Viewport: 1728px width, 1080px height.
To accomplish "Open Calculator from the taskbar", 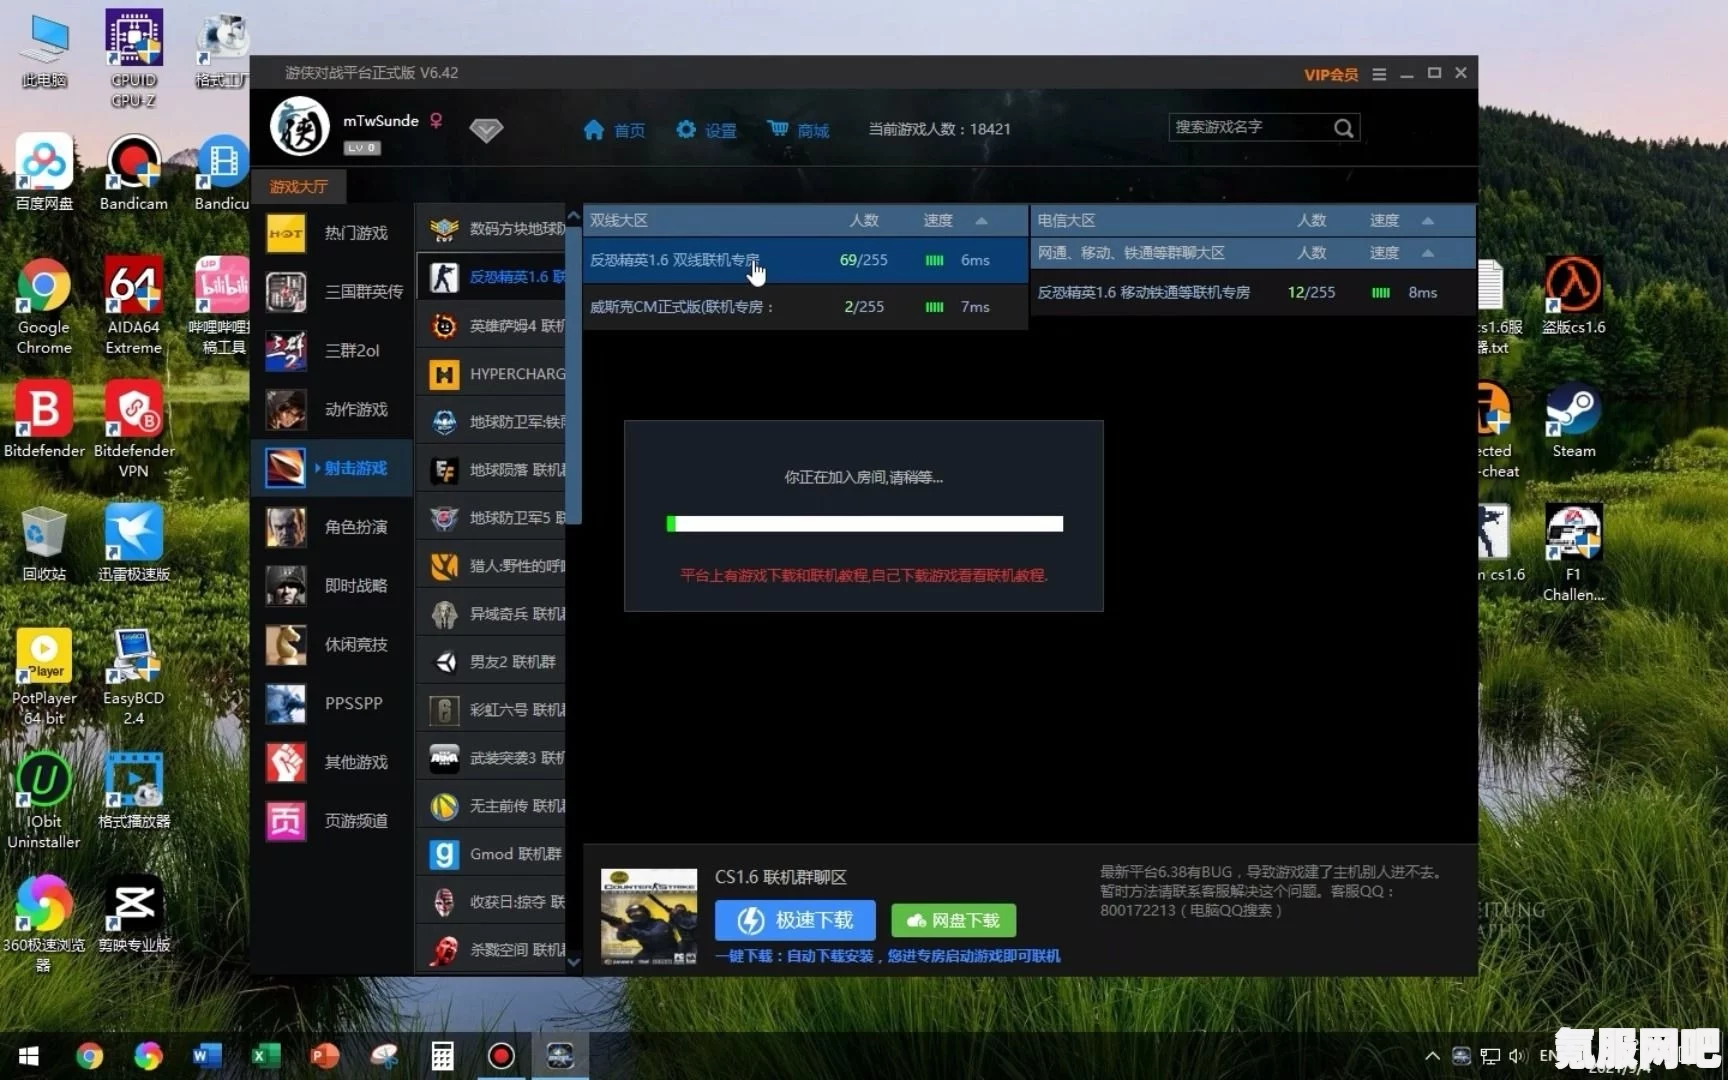I will 442,1056.
